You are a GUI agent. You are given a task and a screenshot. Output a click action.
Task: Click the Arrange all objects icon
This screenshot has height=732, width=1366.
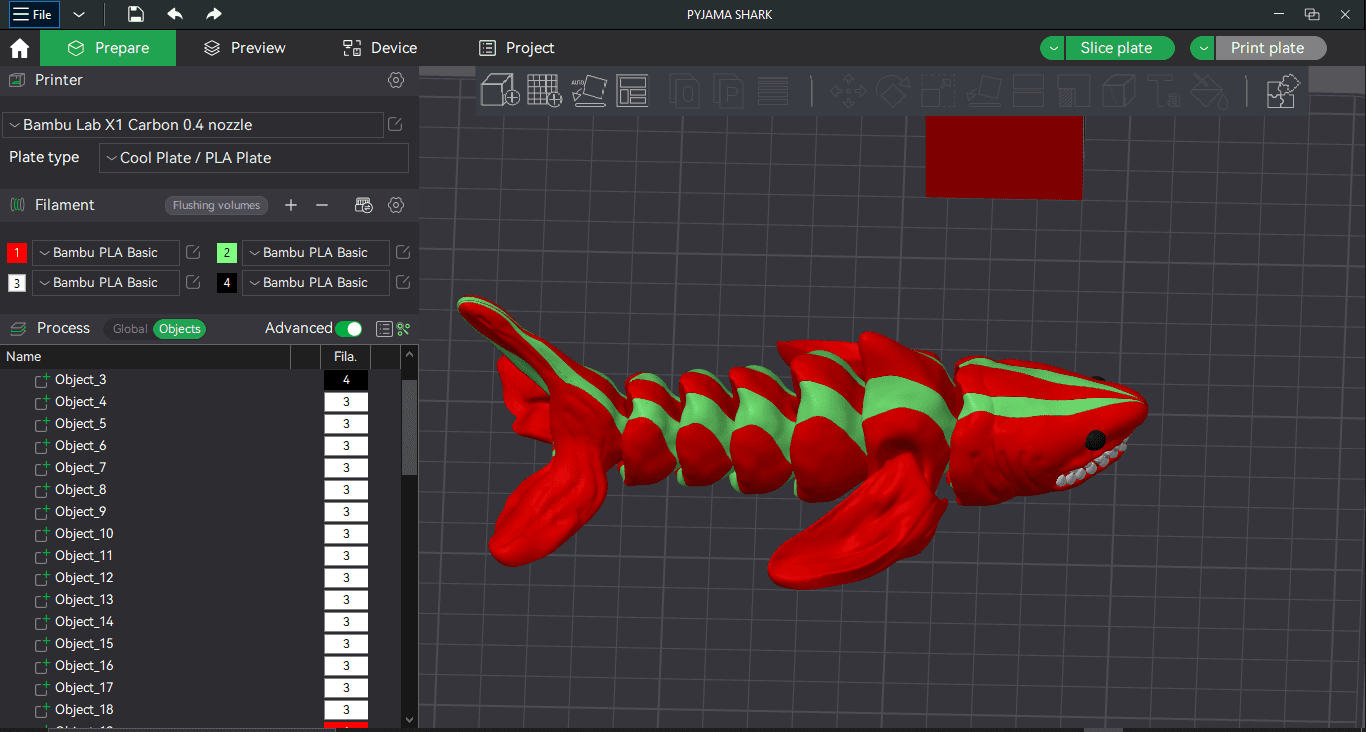tap(632, 90)
